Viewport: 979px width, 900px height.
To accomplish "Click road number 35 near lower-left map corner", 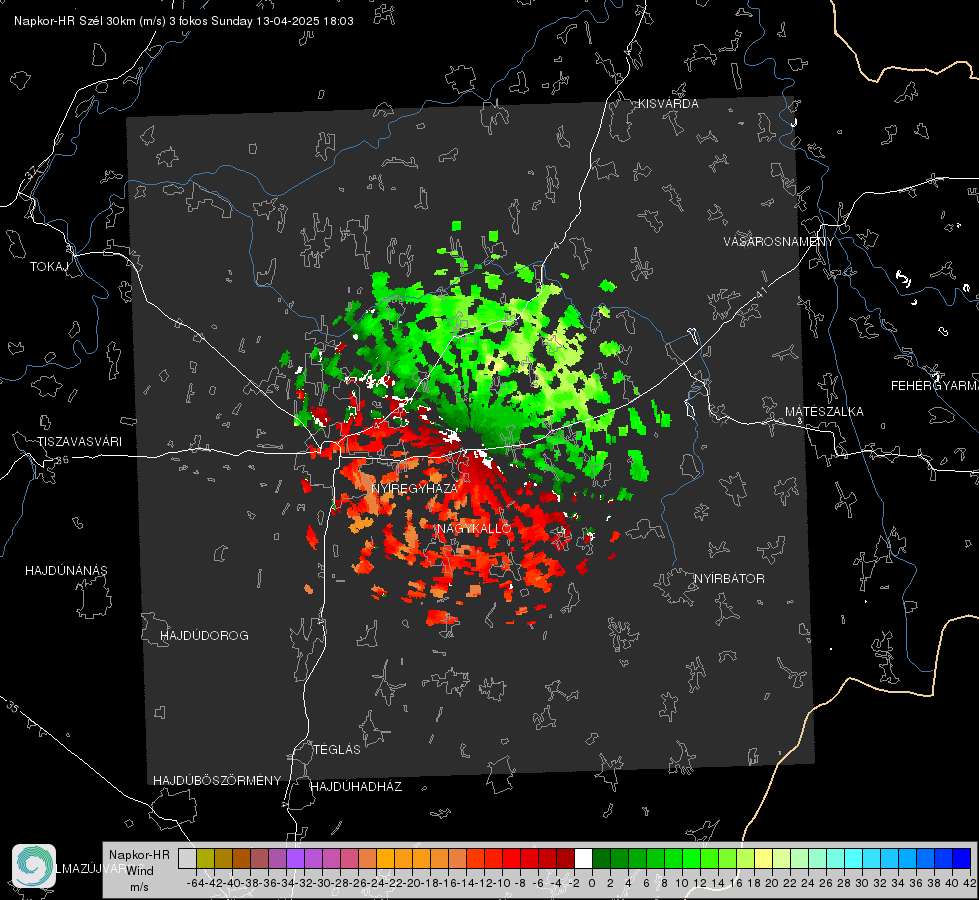I will pos(13,706).
